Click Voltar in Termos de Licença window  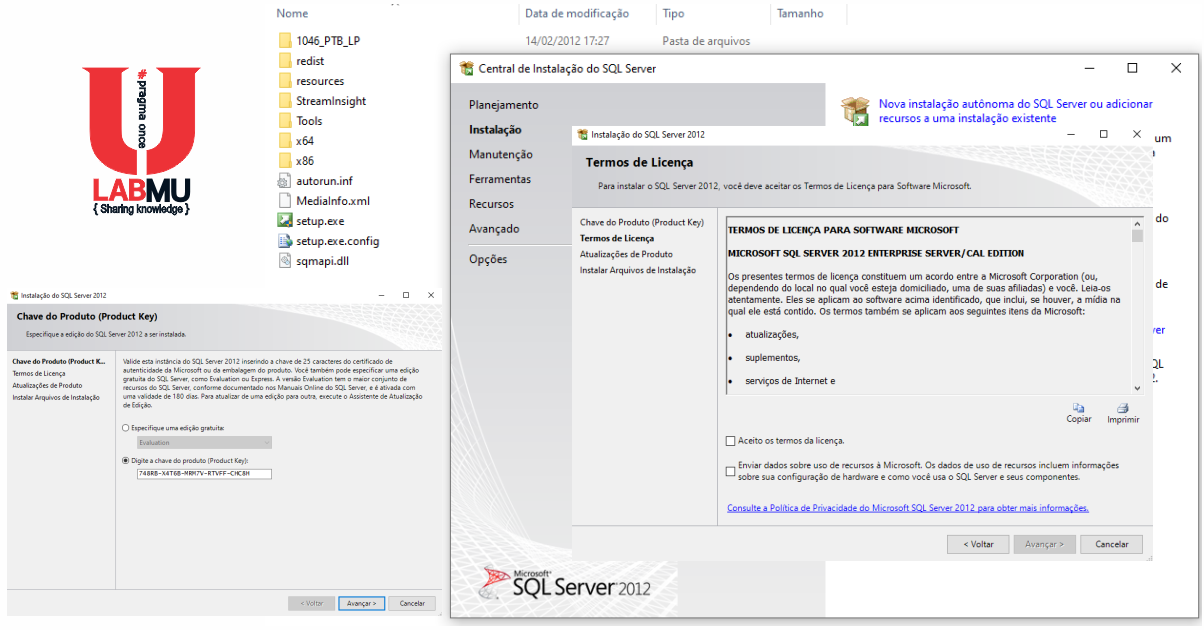[978, 544]
